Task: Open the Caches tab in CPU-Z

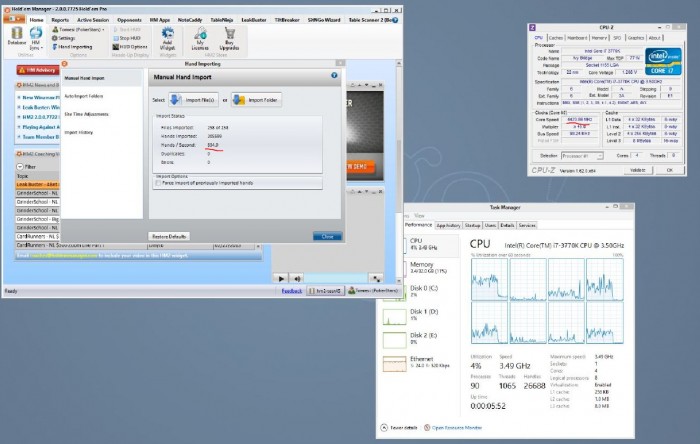Action: [556, 38]
